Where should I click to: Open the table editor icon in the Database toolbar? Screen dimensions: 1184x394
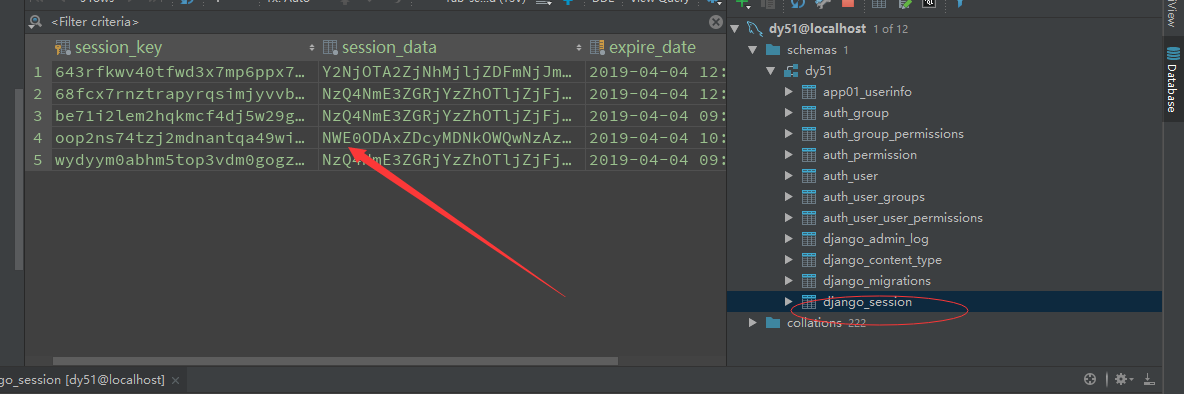[x=878, y=3]
